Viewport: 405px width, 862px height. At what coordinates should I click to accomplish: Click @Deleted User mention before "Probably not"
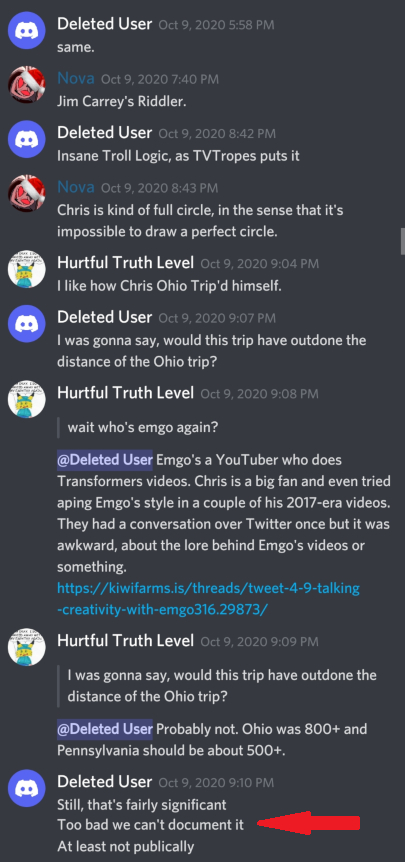coord(104,730)
